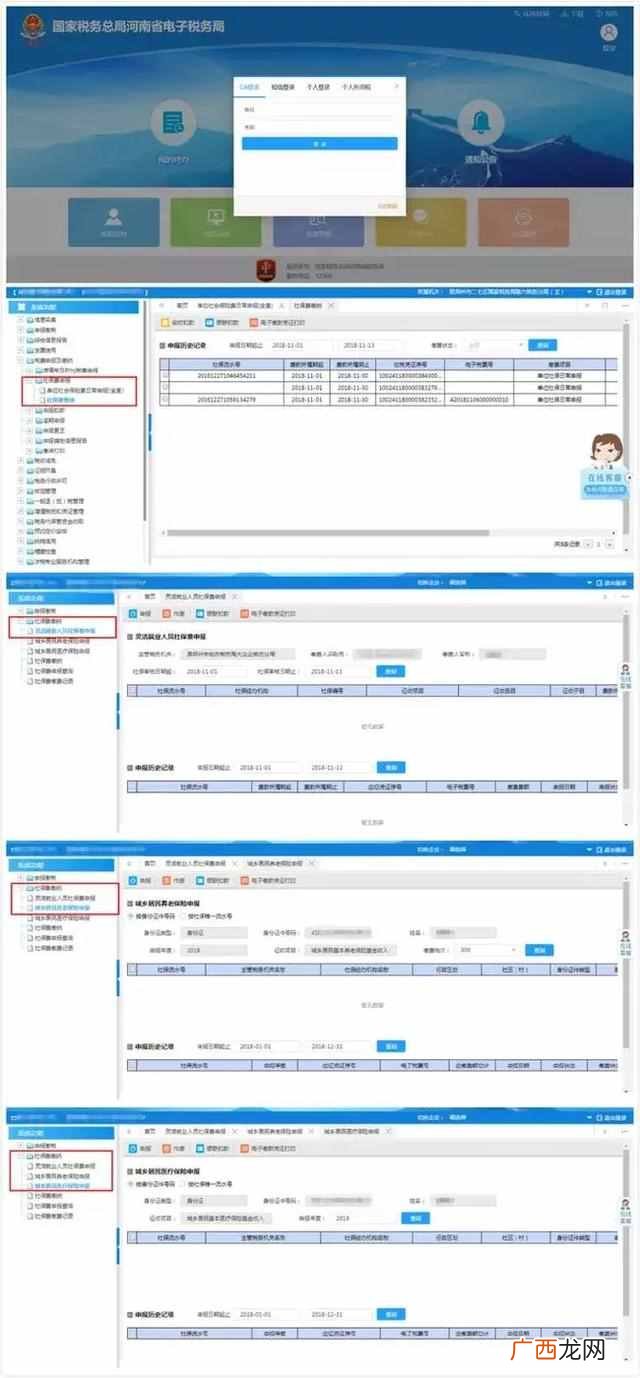Select 按社保唯一流水号 radio in 养老保险申报 screen
The width and height of the screenshot is (640, 1378).
[x=183, y=916]
